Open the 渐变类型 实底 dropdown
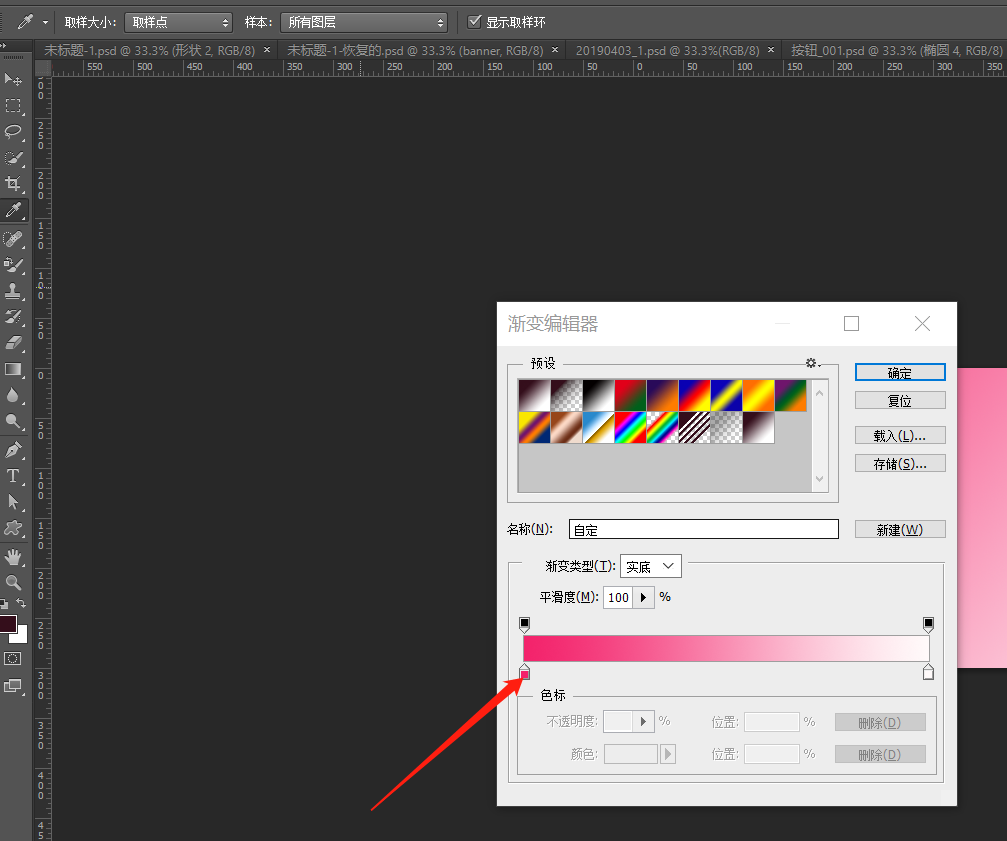Viewport: 1007px width, 841px height. tap(651, 566)
